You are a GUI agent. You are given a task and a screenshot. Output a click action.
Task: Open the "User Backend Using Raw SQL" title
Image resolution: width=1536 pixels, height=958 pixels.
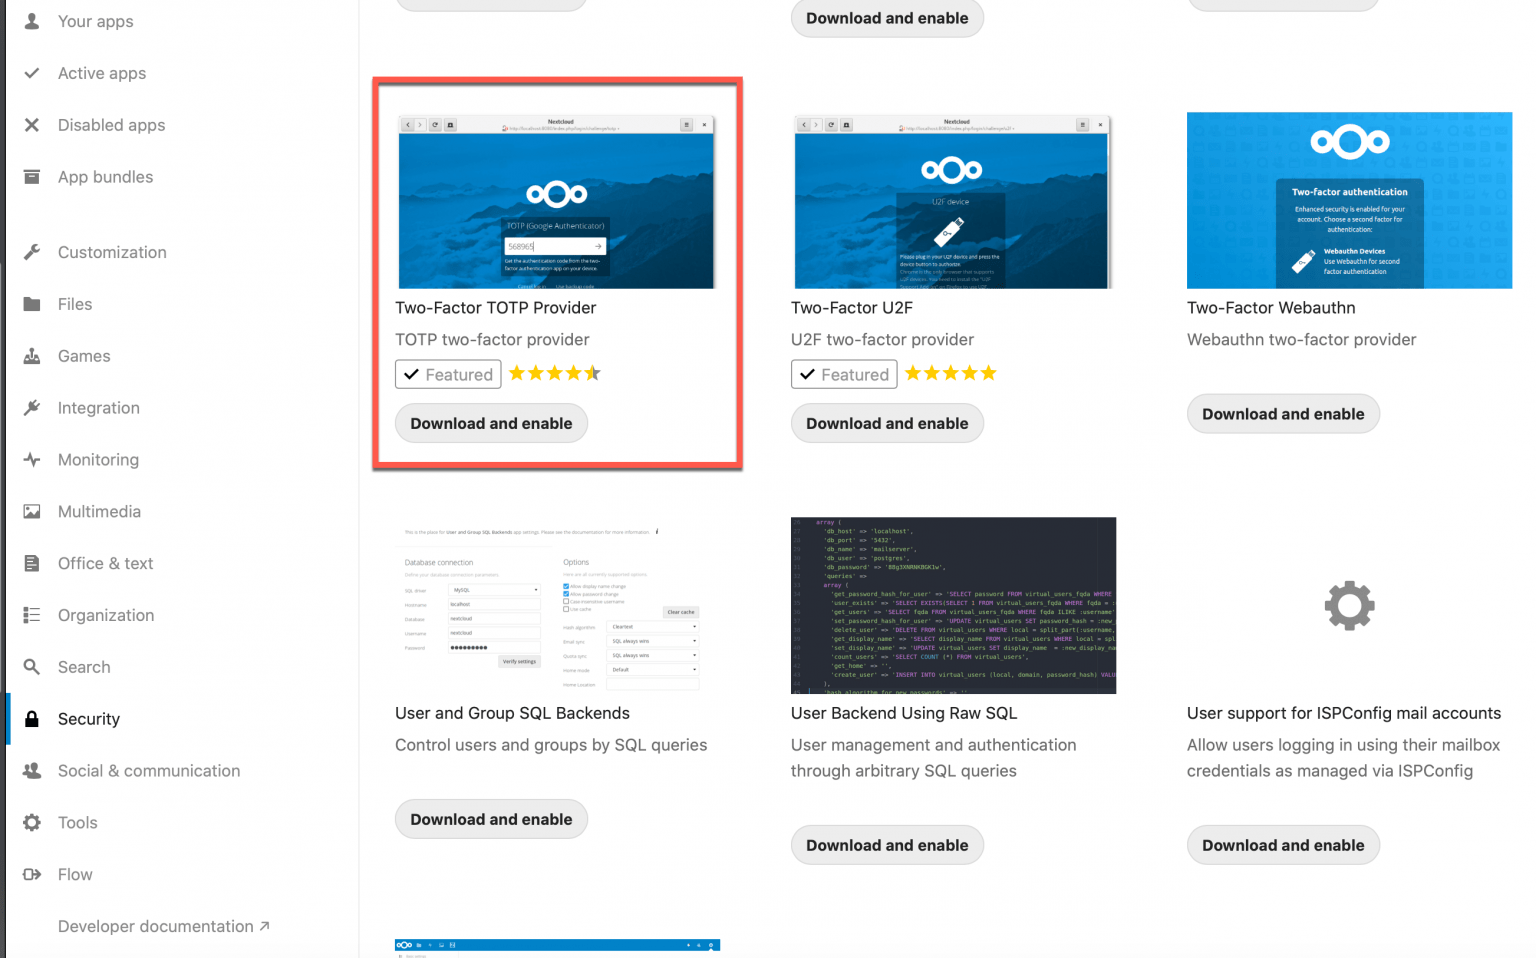point(904,713)
